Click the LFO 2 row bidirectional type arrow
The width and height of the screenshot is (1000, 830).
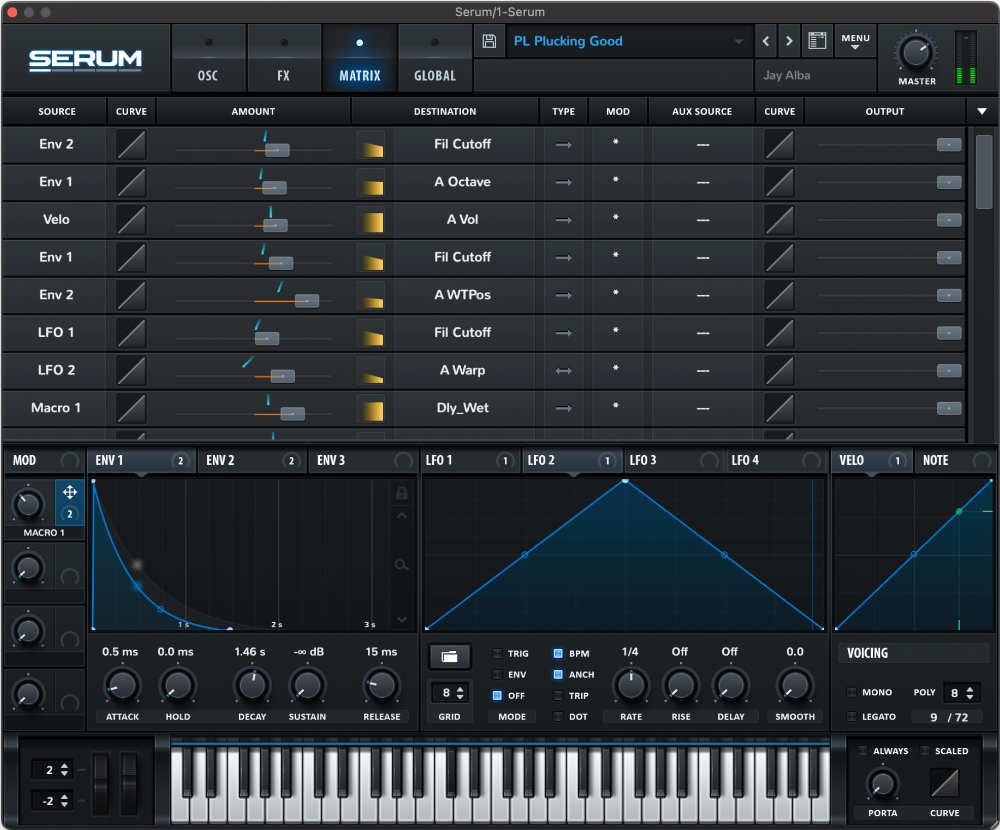coord(563,371)
